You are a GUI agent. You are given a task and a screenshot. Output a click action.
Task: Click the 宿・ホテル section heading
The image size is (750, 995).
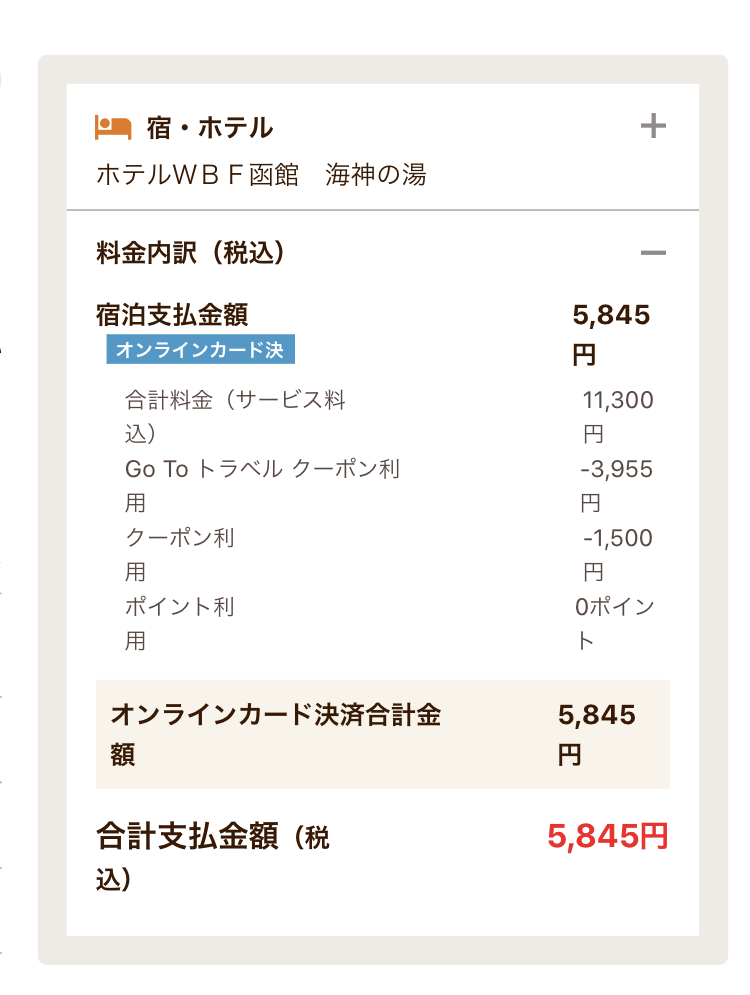coord(210,128)
